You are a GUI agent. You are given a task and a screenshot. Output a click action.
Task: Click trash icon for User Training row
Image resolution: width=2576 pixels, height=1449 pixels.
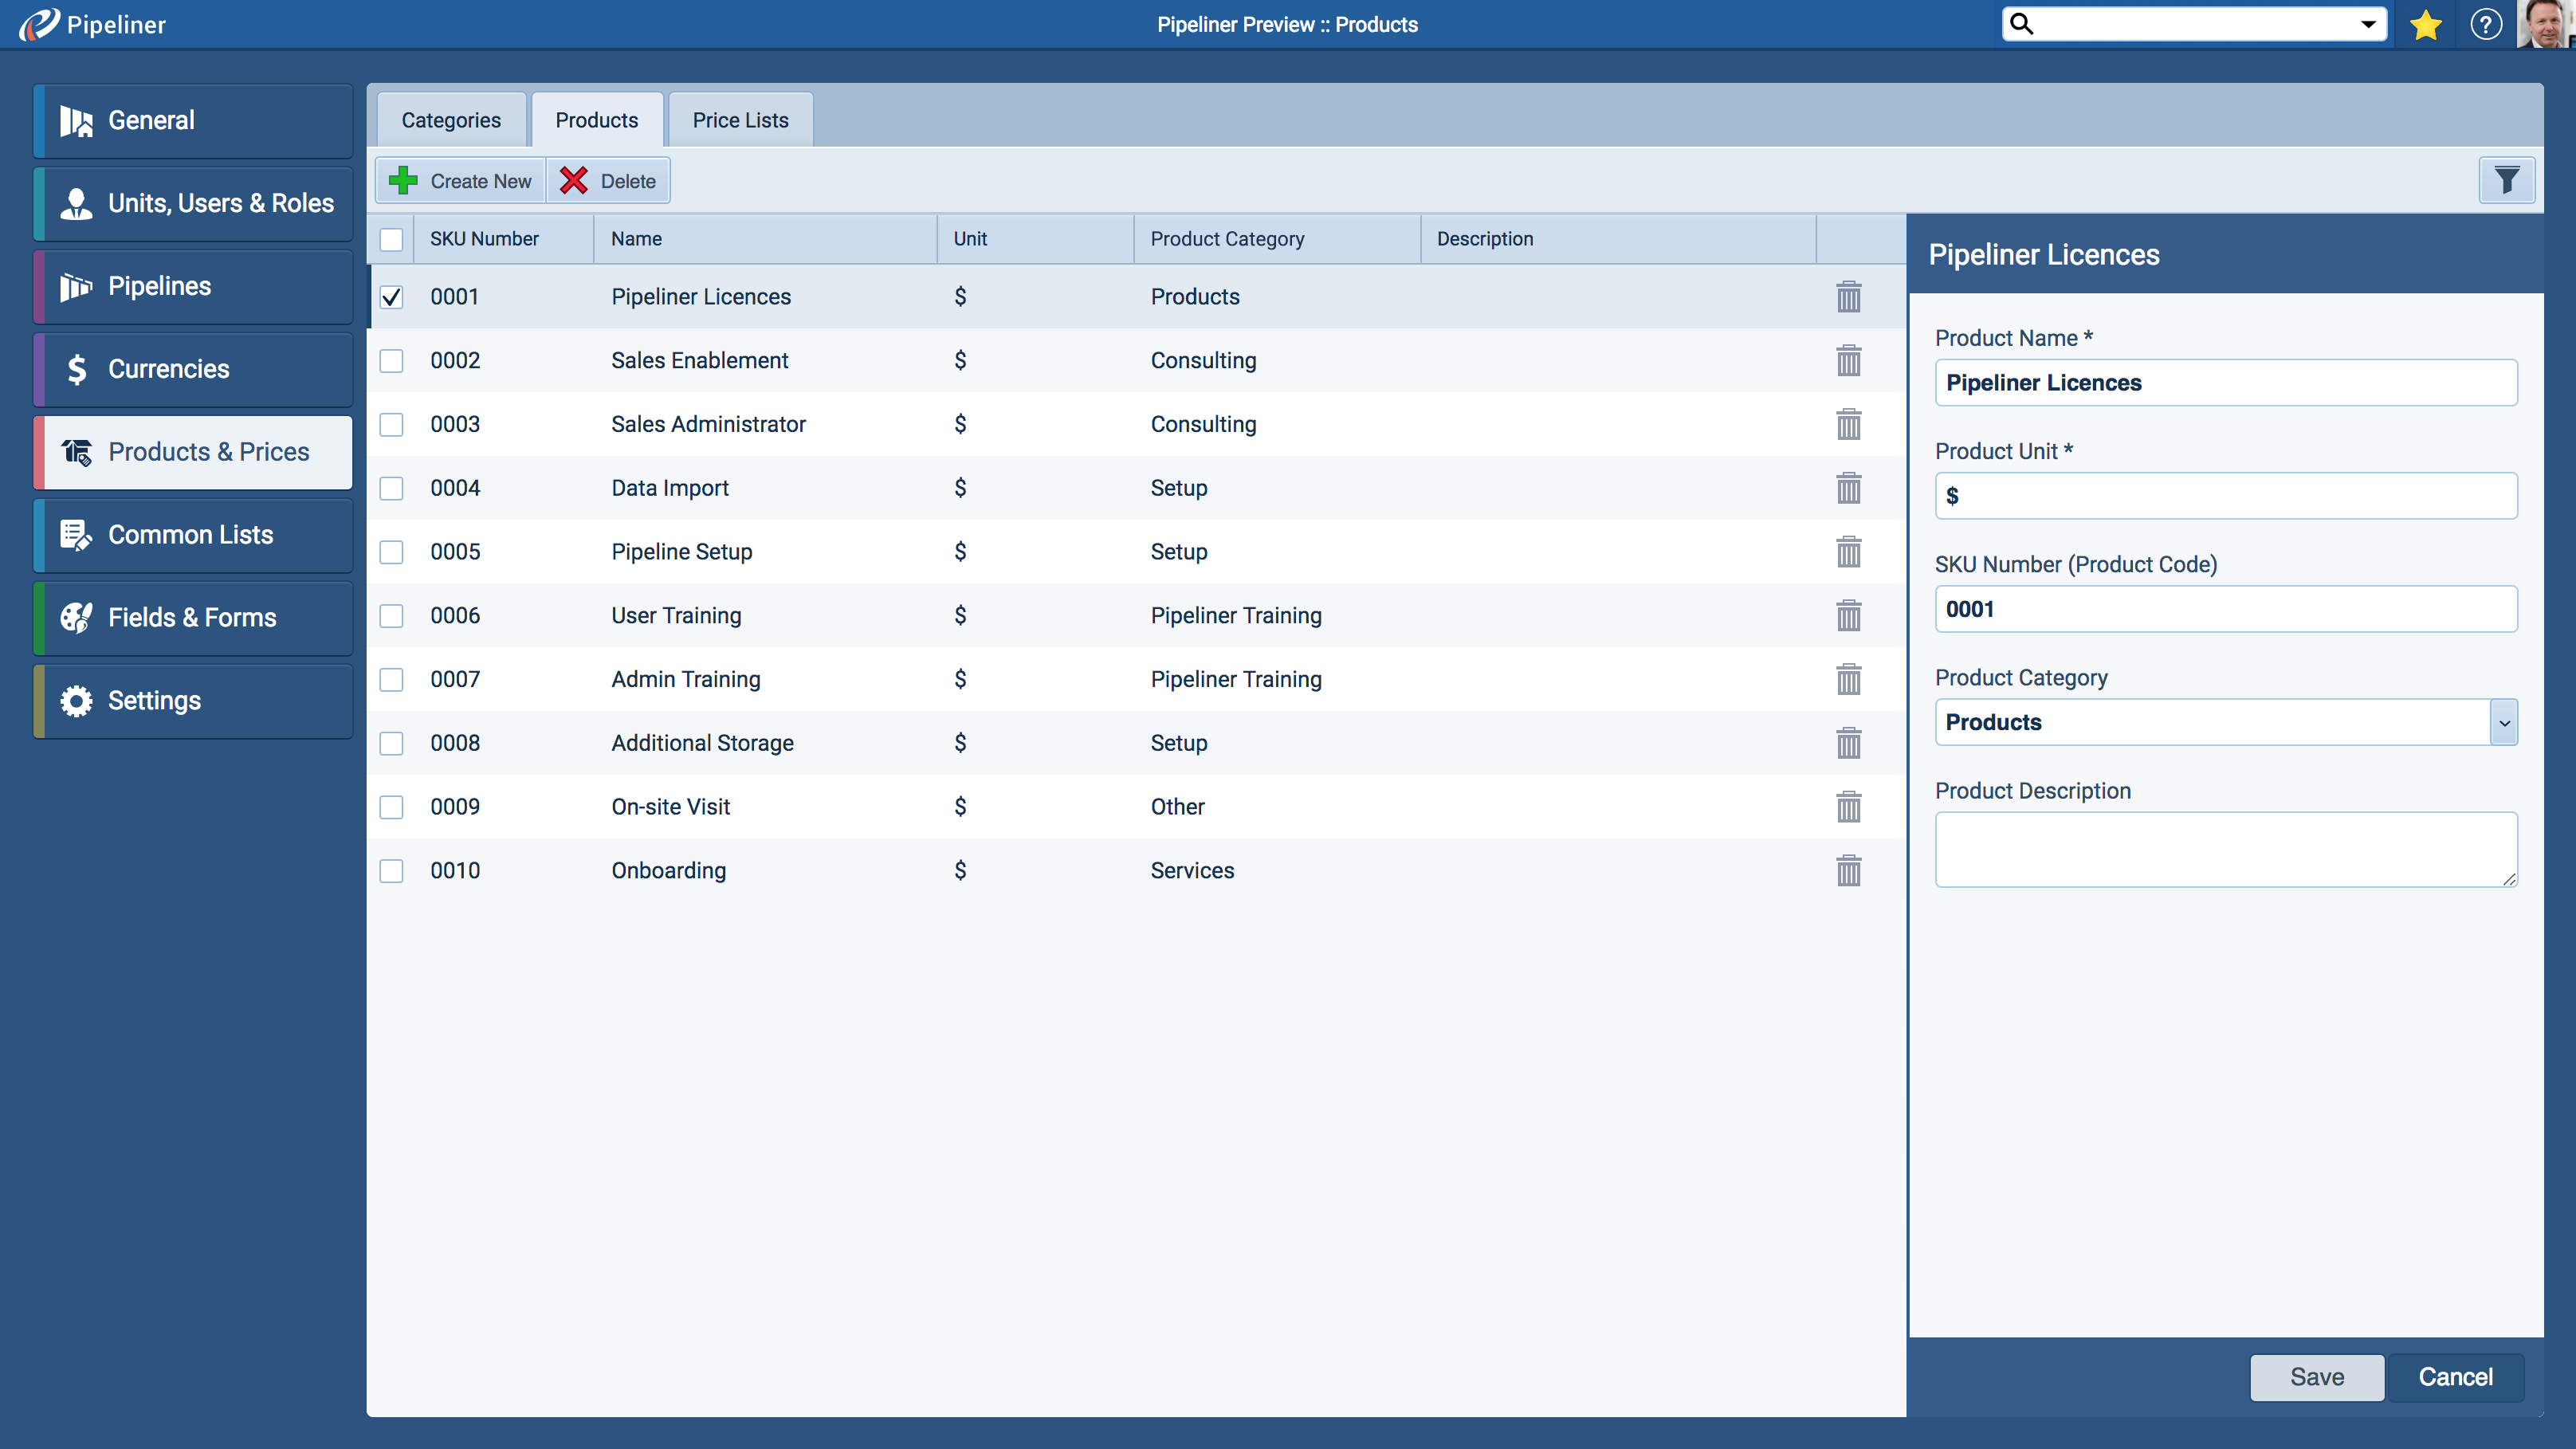tap(1848, 615)
